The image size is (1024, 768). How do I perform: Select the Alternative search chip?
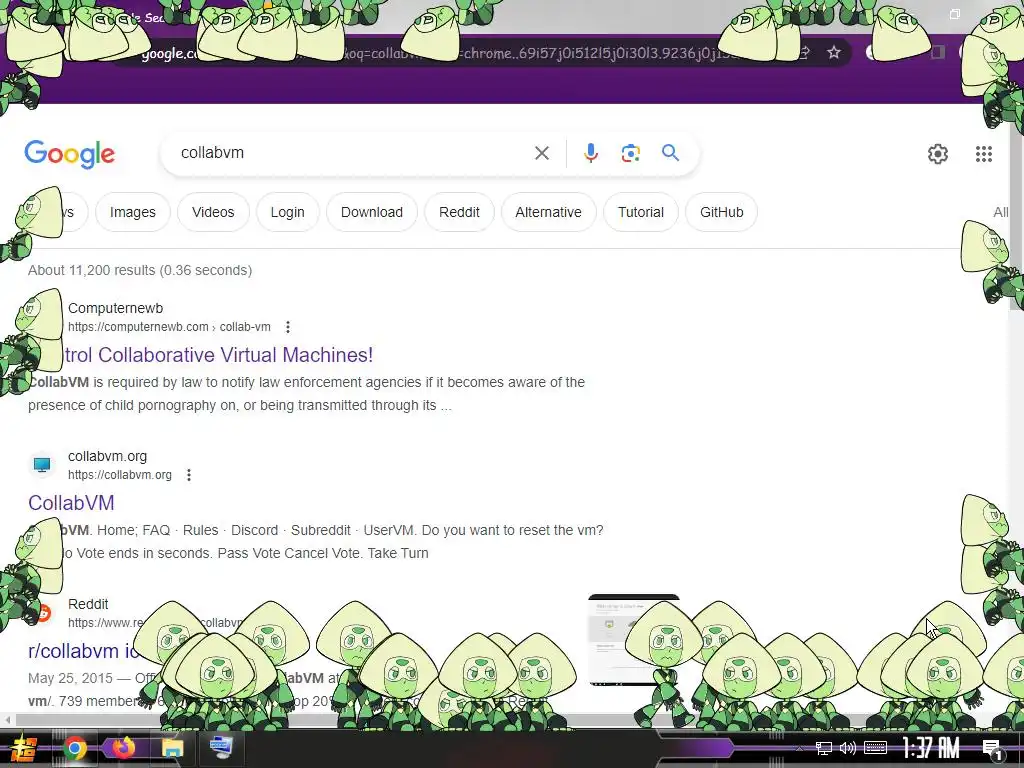(548, 212)
